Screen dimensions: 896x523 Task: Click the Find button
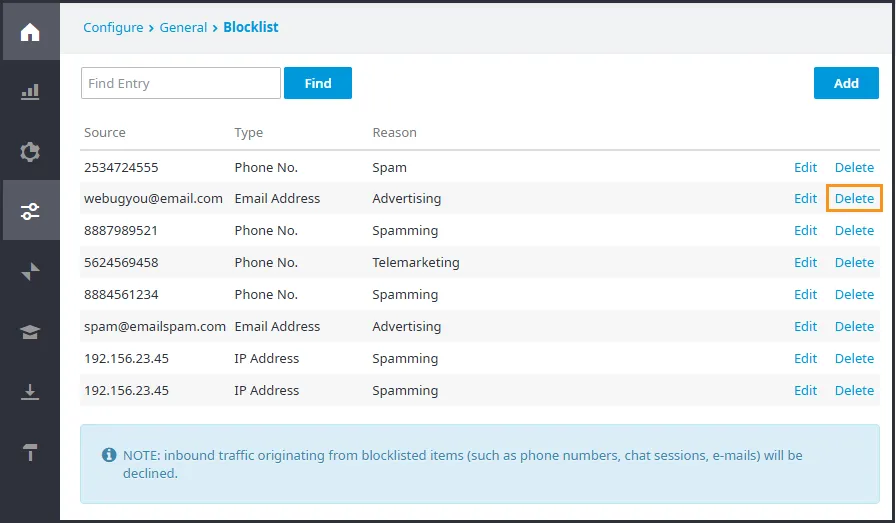click(318, 83)
